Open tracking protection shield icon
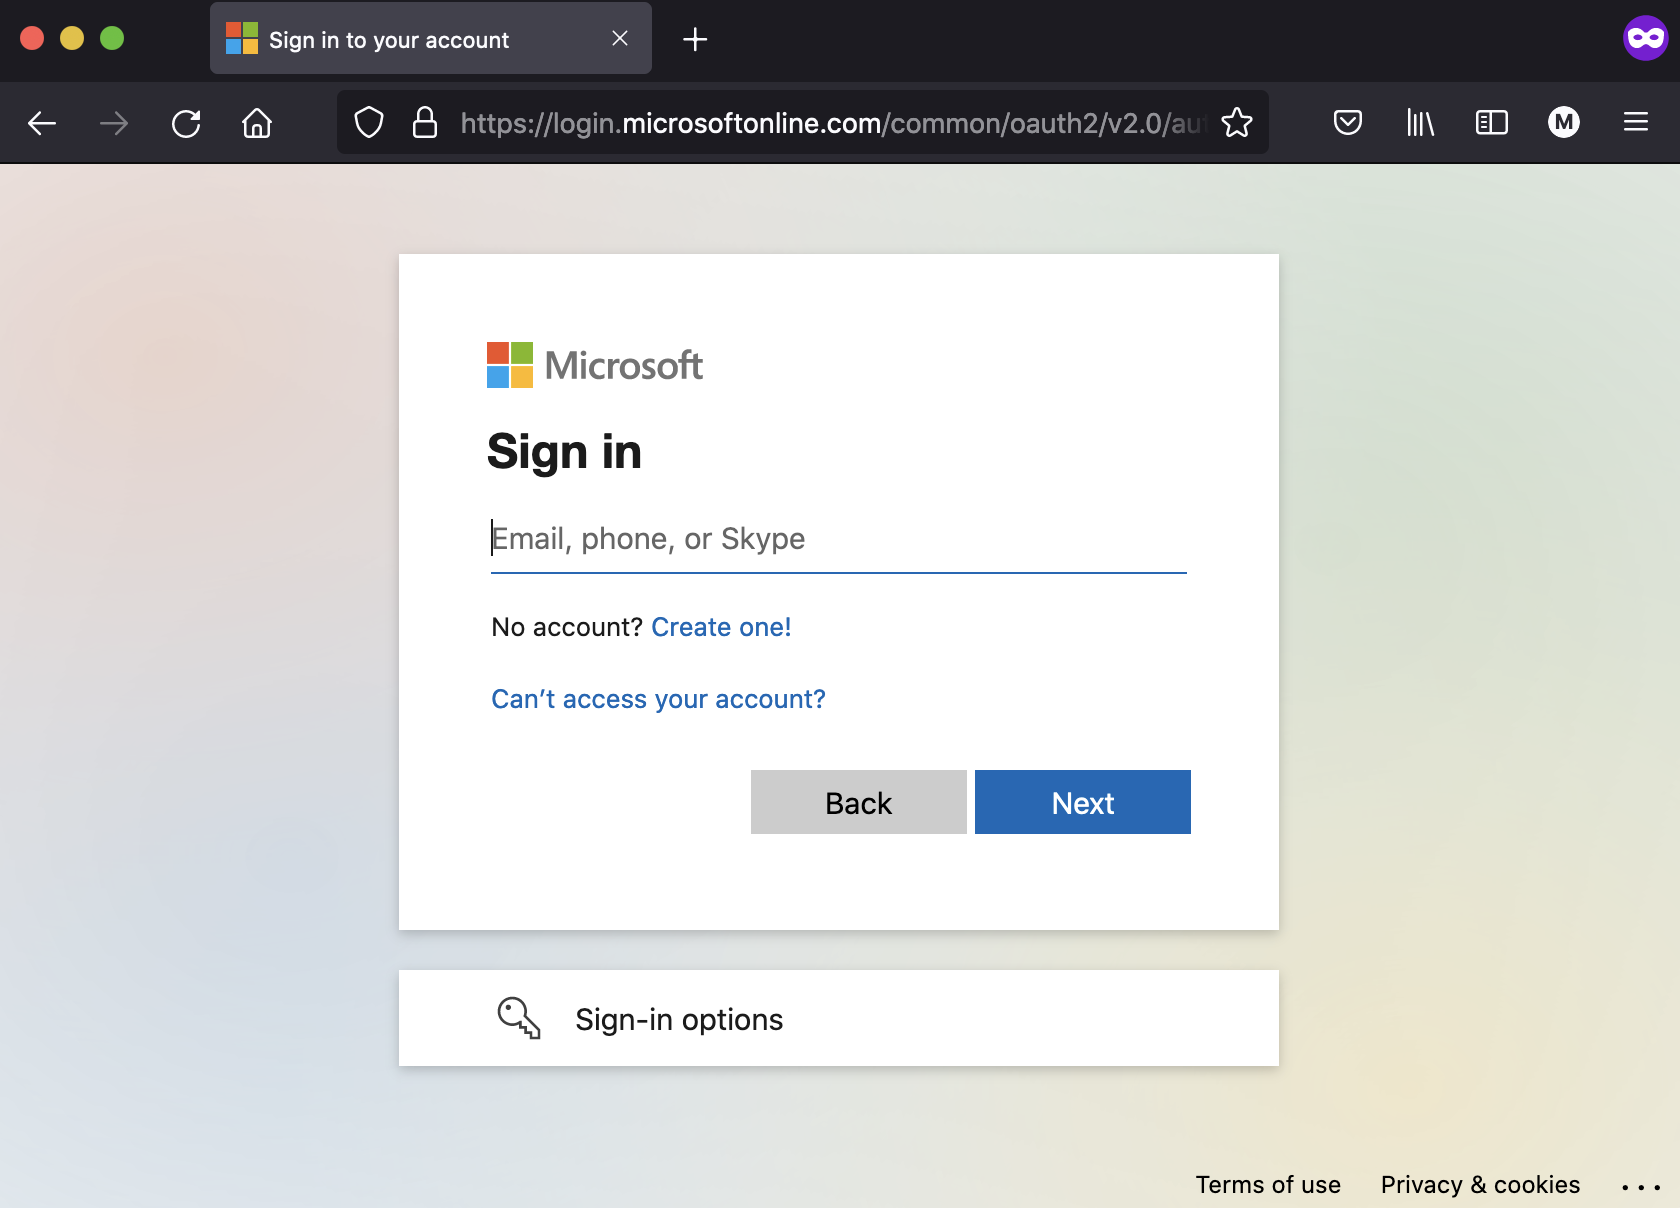The height and width of the screenshot is (1208, 1680). click(x=369, y=123)
